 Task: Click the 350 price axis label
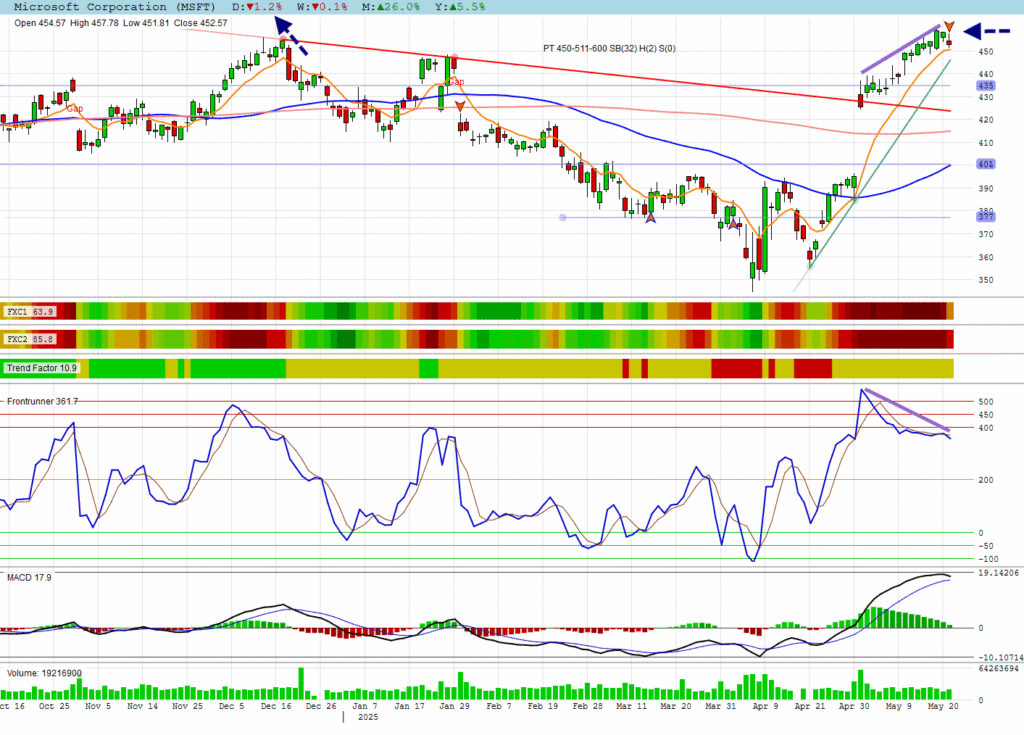(x=985, y=280)
